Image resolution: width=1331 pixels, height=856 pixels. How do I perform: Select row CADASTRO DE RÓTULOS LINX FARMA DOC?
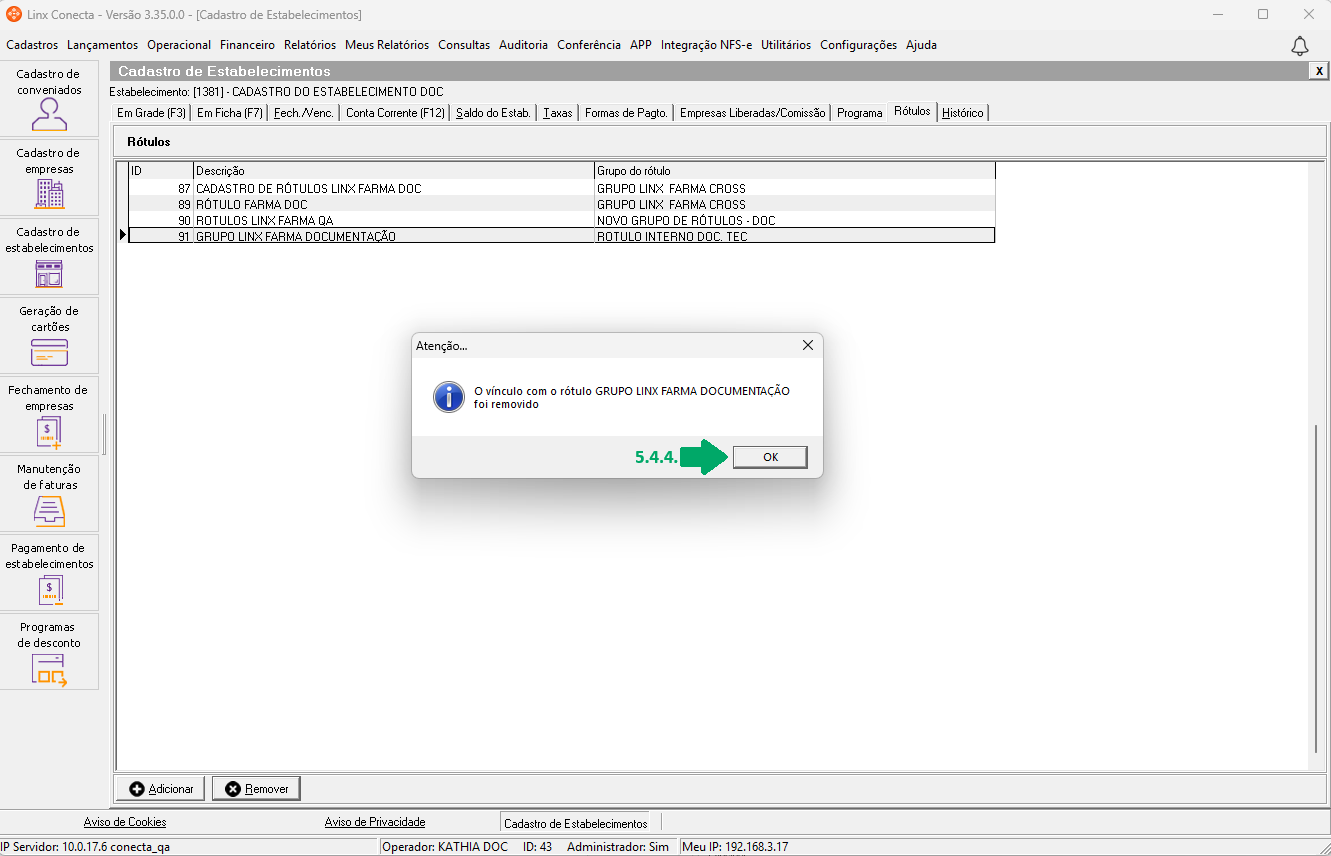[x=562, y=188]
